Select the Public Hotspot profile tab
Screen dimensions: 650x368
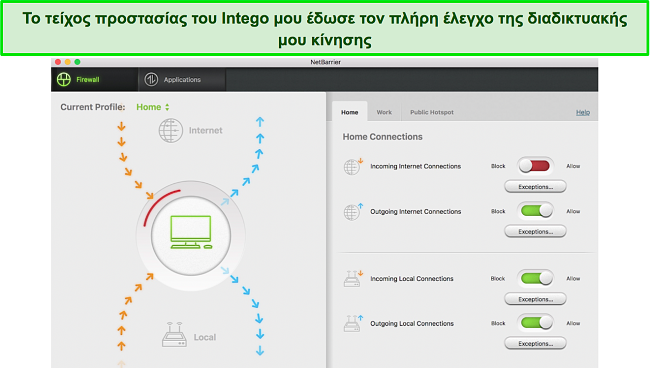(x=432, y=112)
